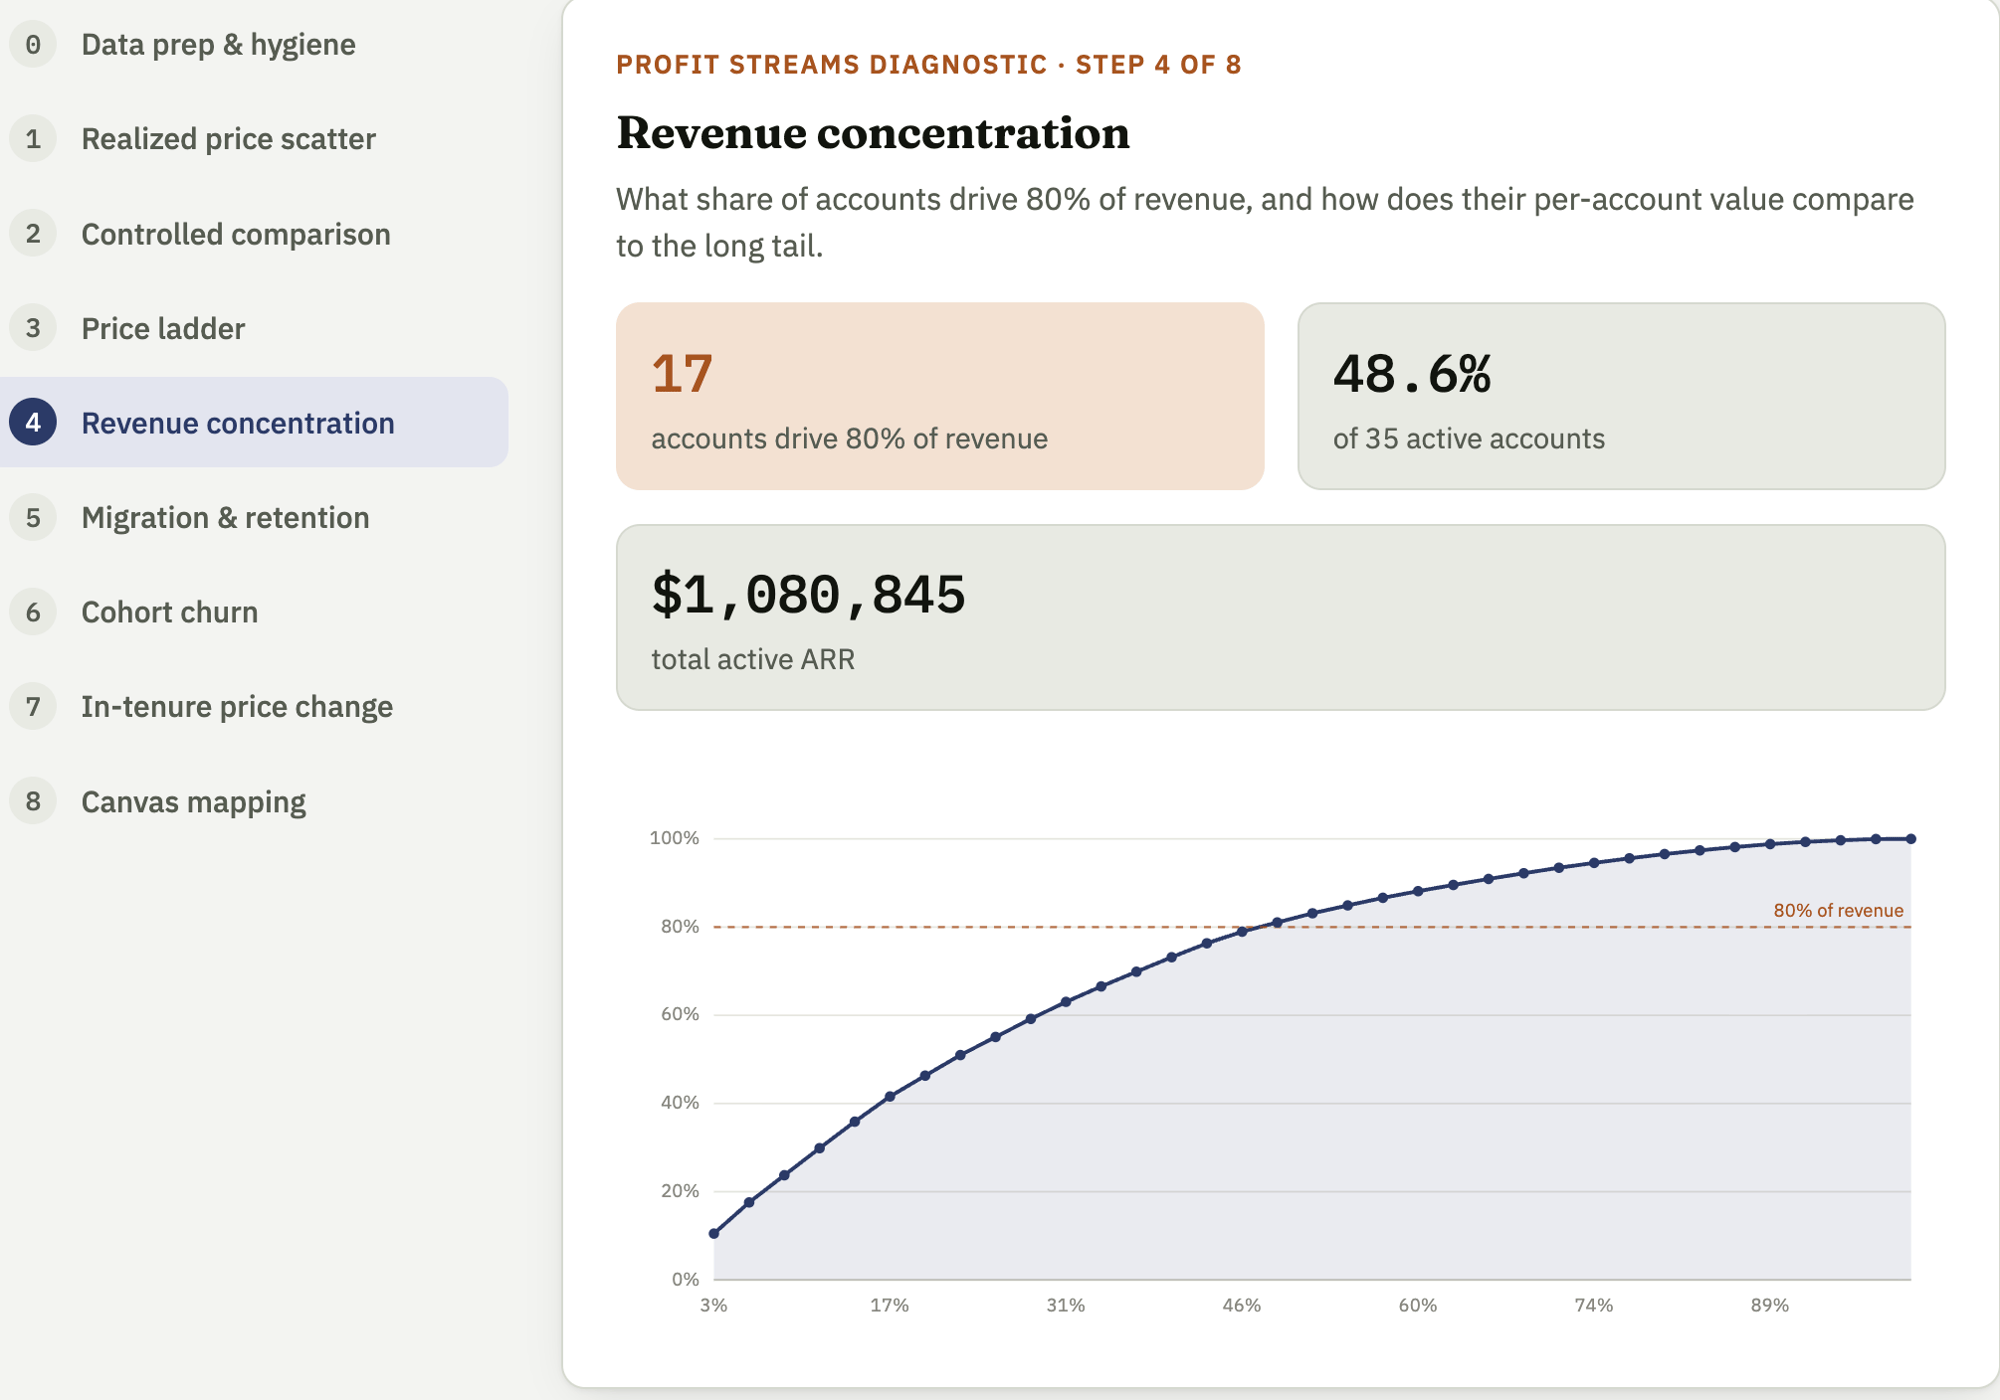Click the 48.6% of active accounts card
Image resolution: width=2000 pixels, height=1400 pixels.
click(x=1621, y=396)
